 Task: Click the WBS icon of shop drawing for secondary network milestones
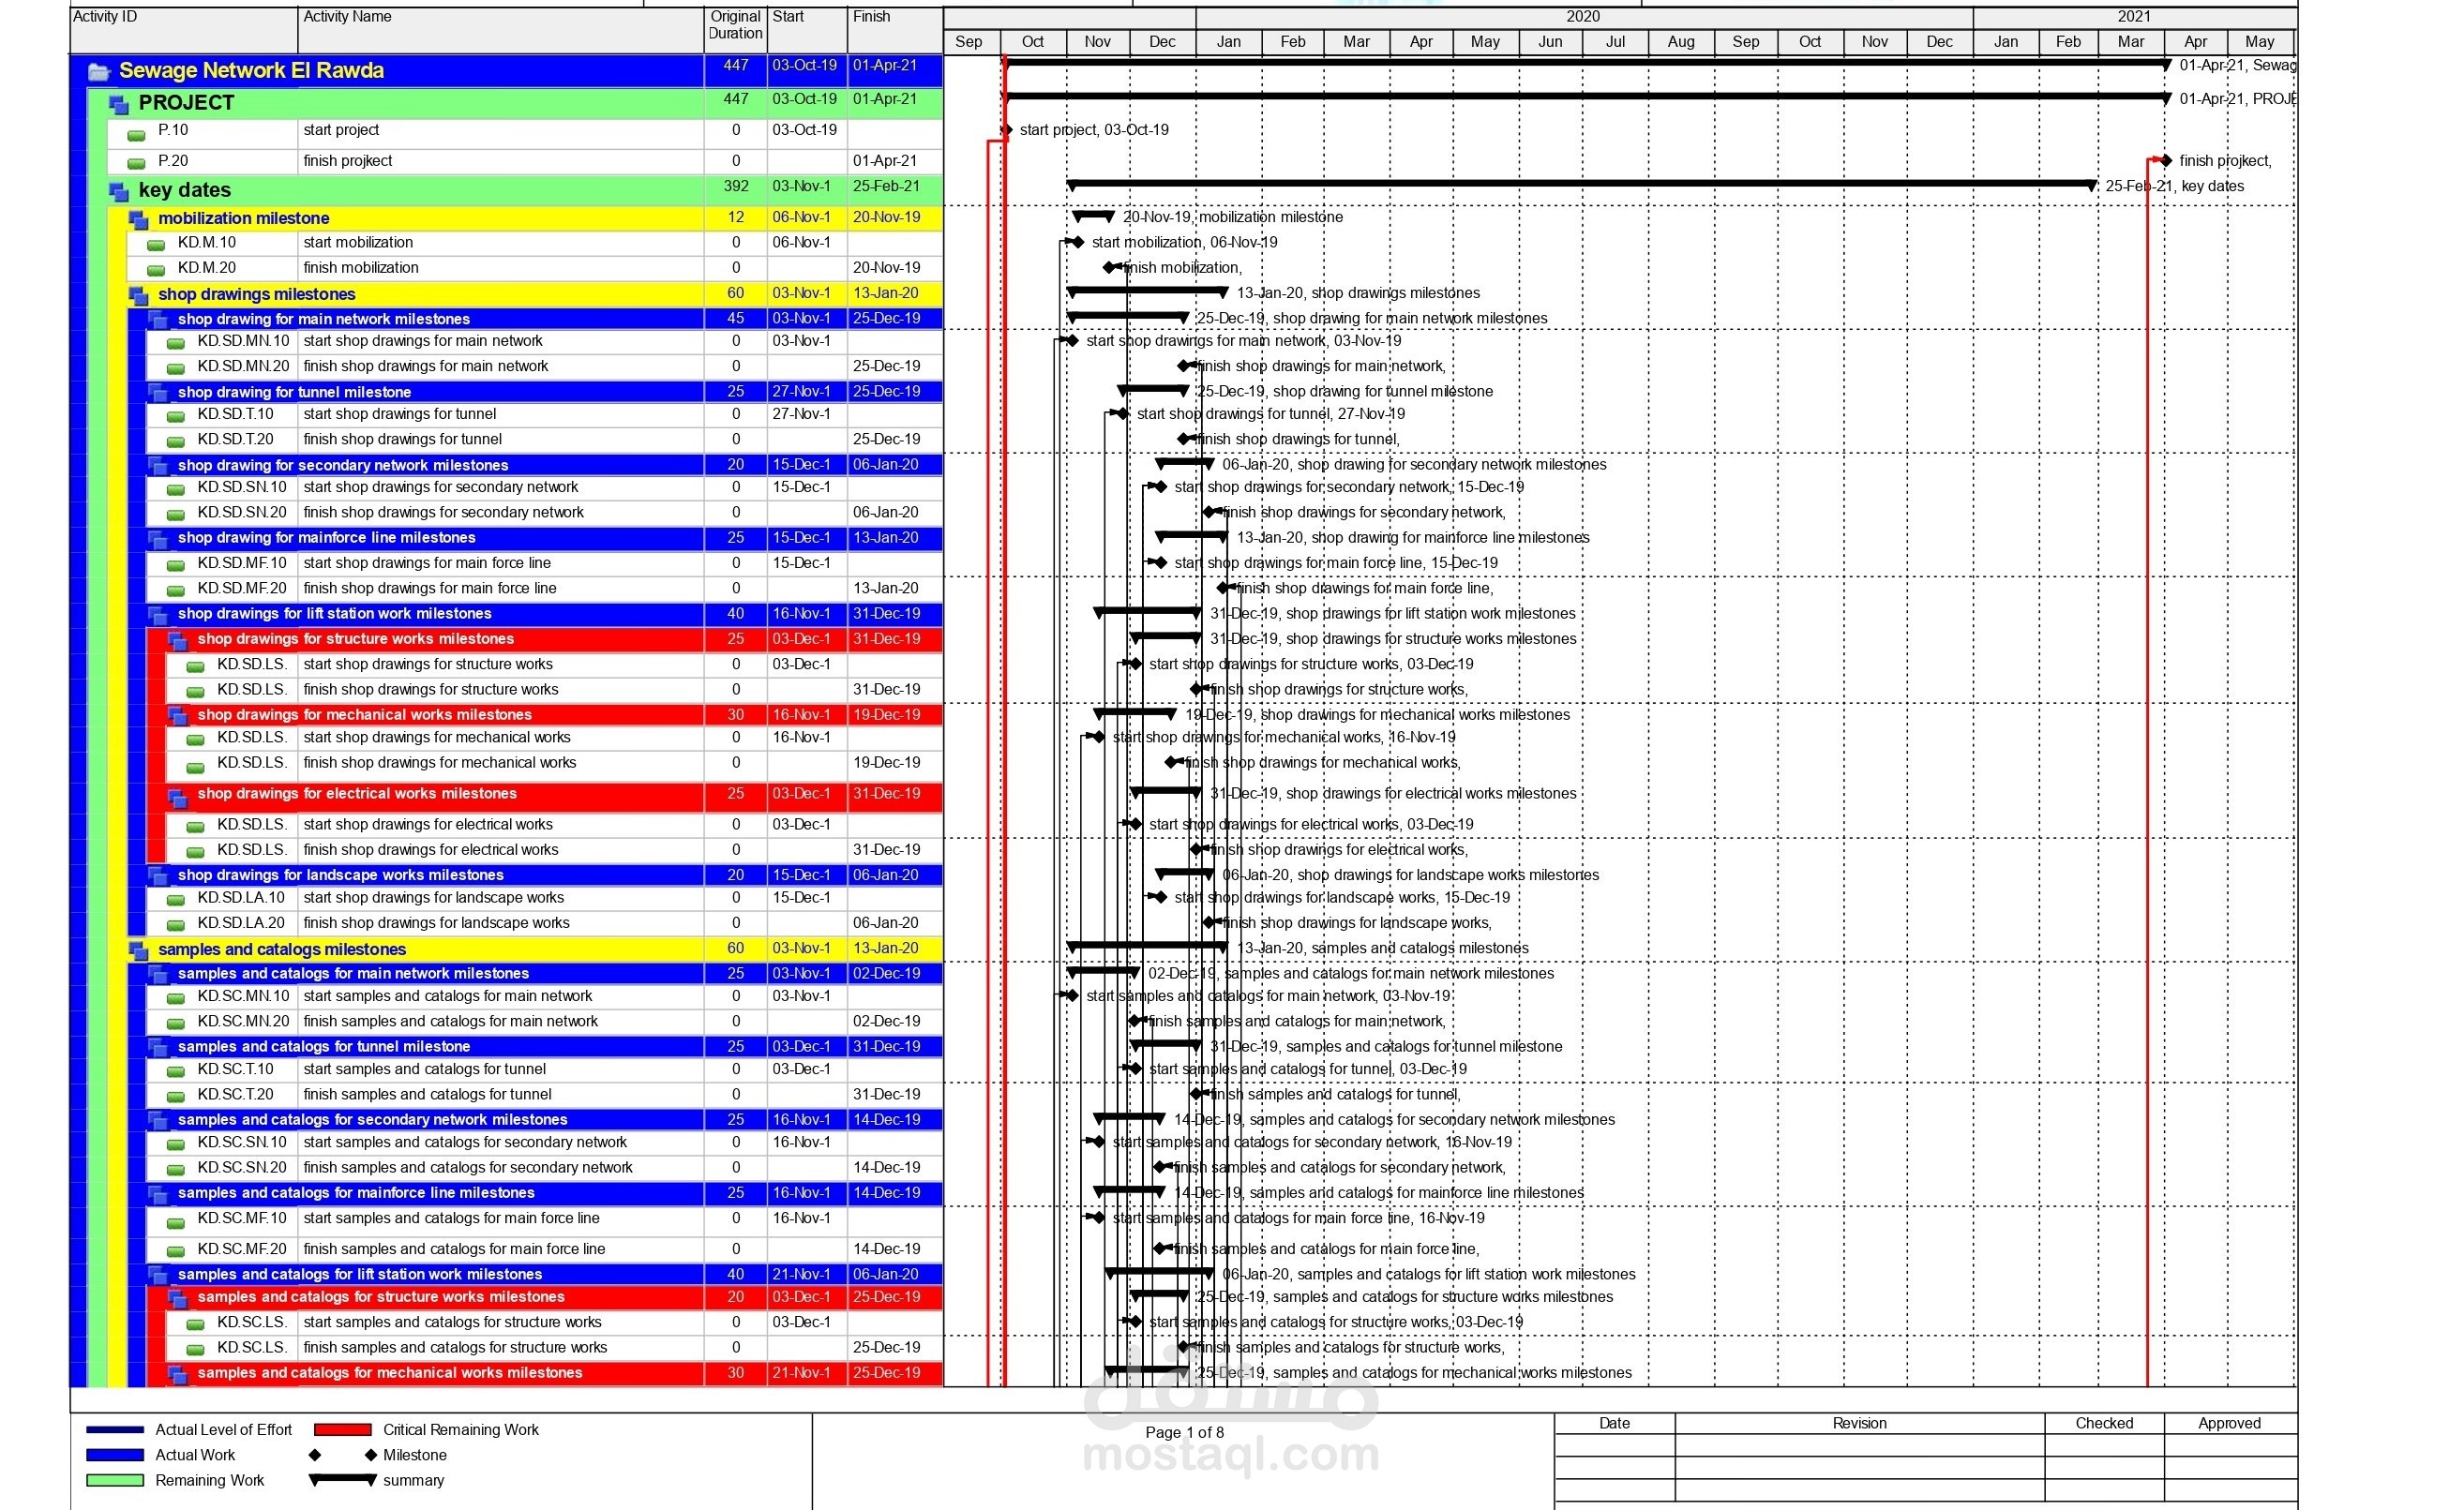158,466
